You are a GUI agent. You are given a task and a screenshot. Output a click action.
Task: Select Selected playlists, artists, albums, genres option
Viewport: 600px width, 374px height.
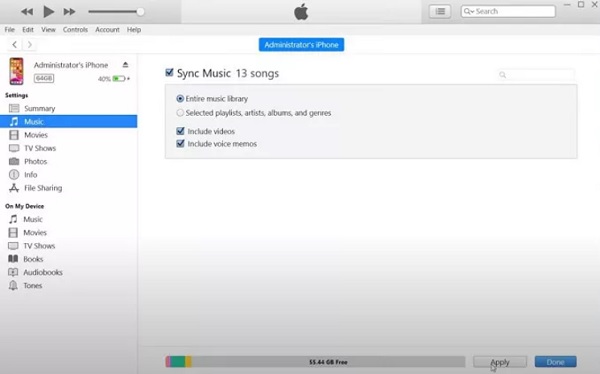180,113
